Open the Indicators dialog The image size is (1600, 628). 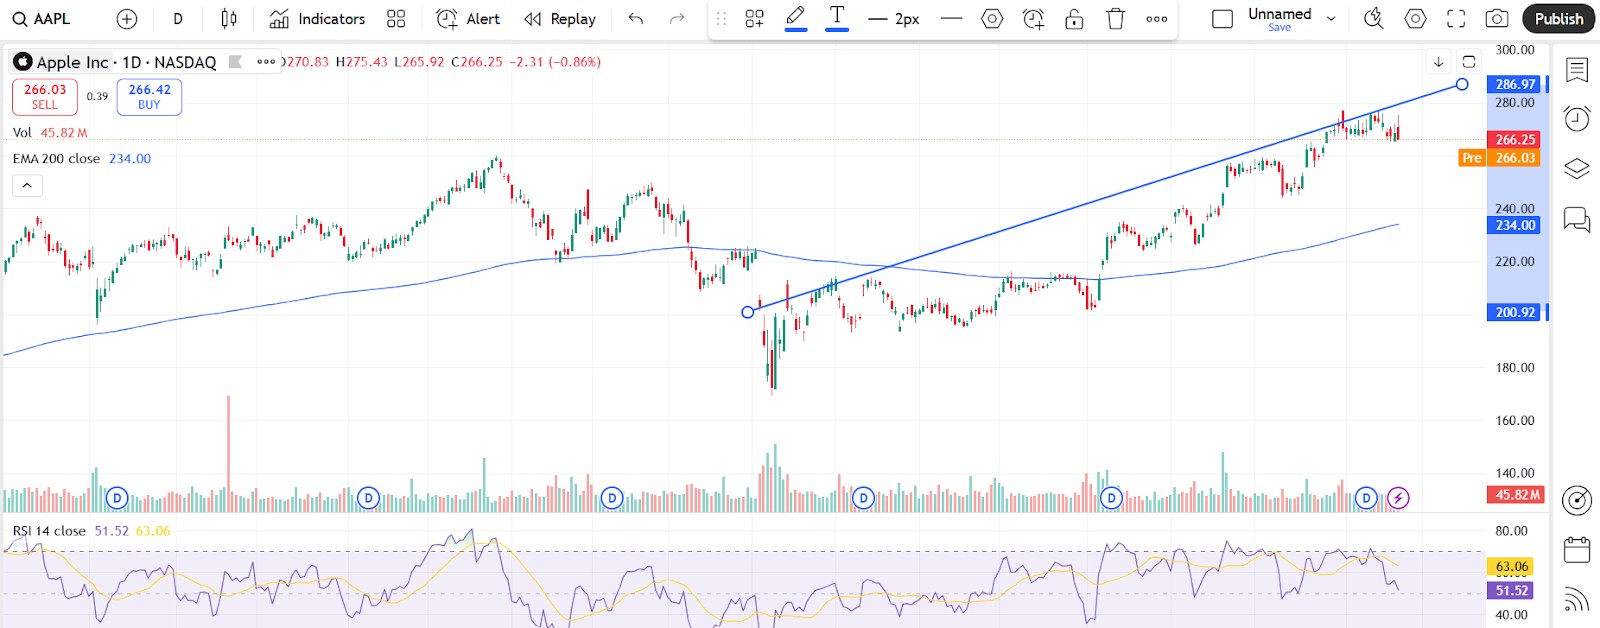pyautogui.click(x=317, y=19)
